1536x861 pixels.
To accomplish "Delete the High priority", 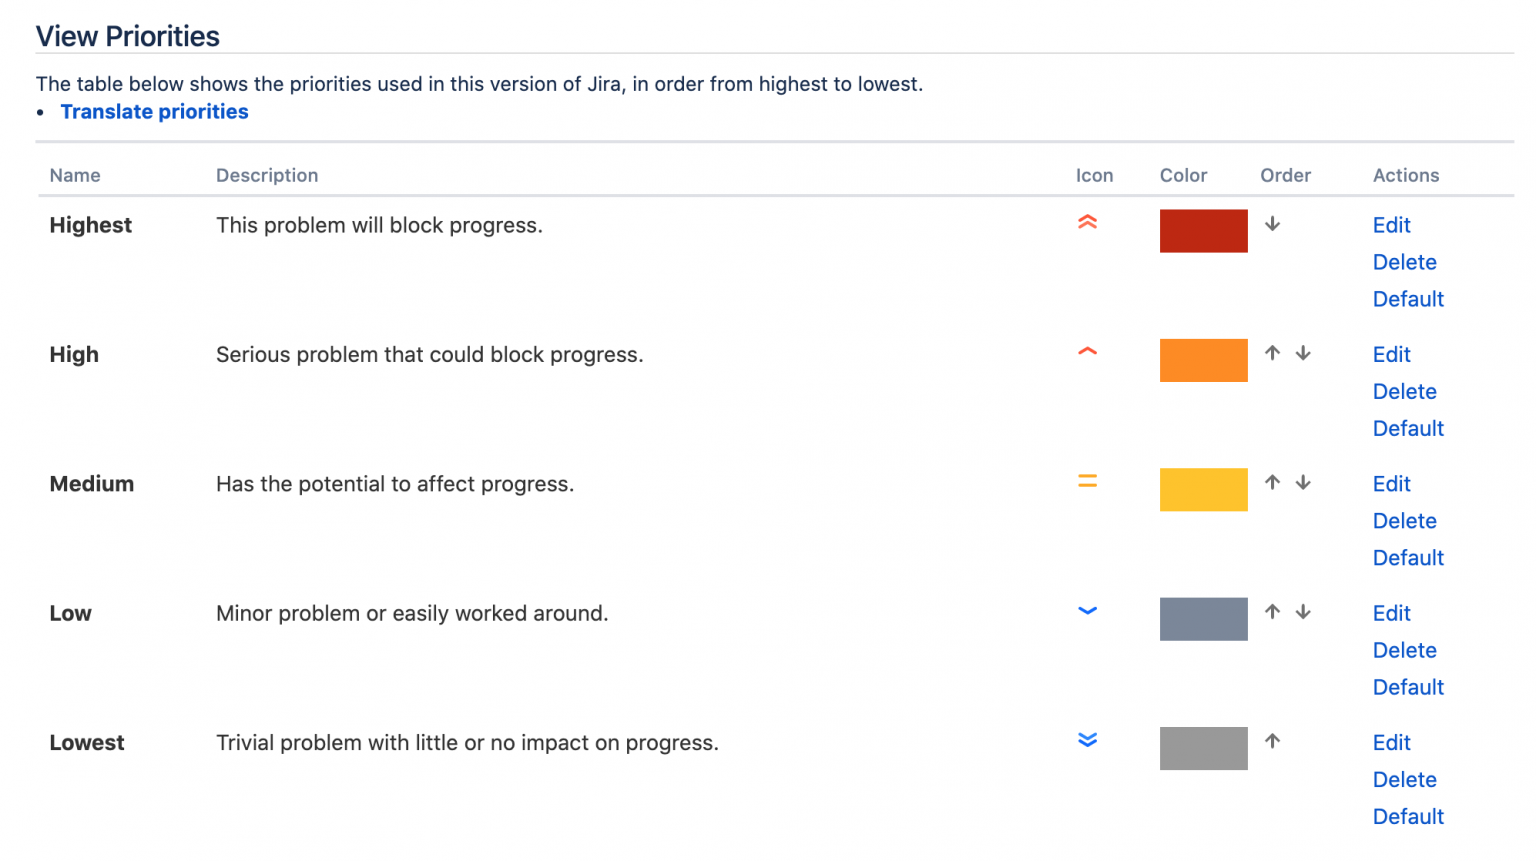I will (x=1404, y=391).
